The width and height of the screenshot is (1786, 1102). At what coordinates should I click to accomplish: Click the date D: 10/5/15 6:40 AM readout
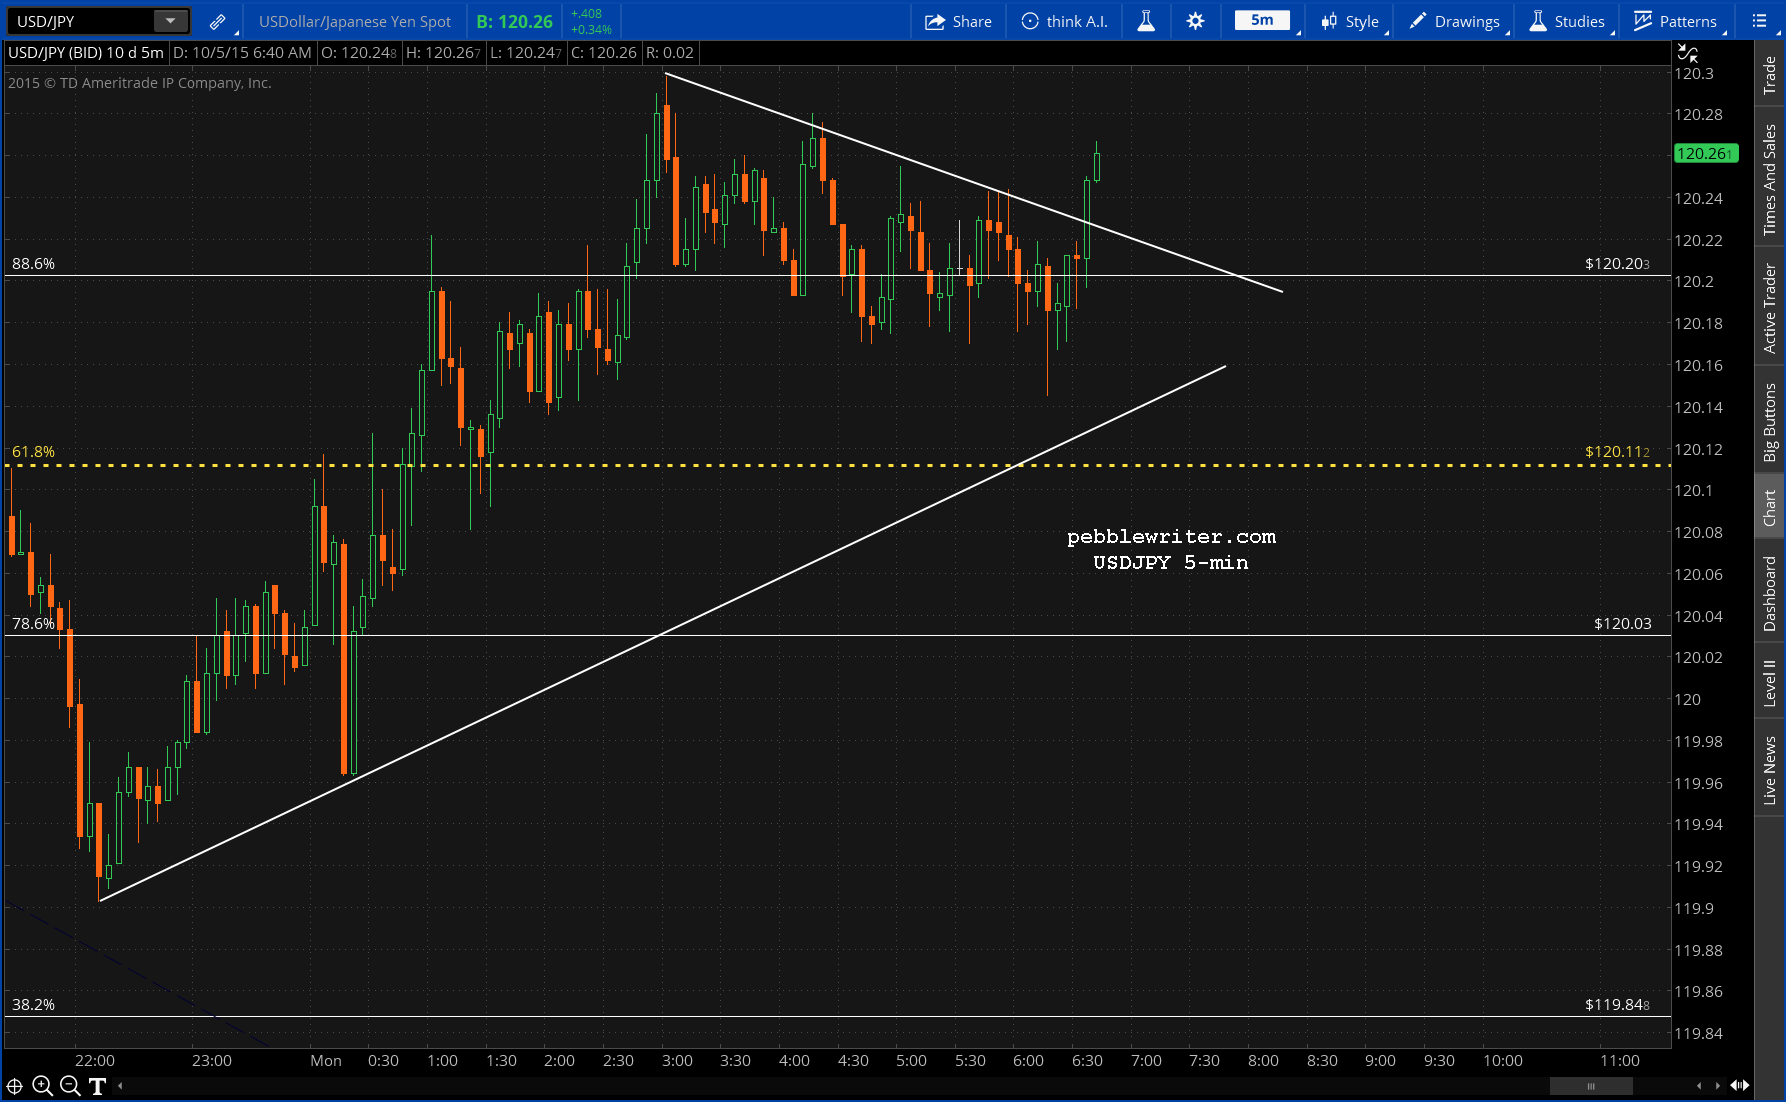(242, 53)
